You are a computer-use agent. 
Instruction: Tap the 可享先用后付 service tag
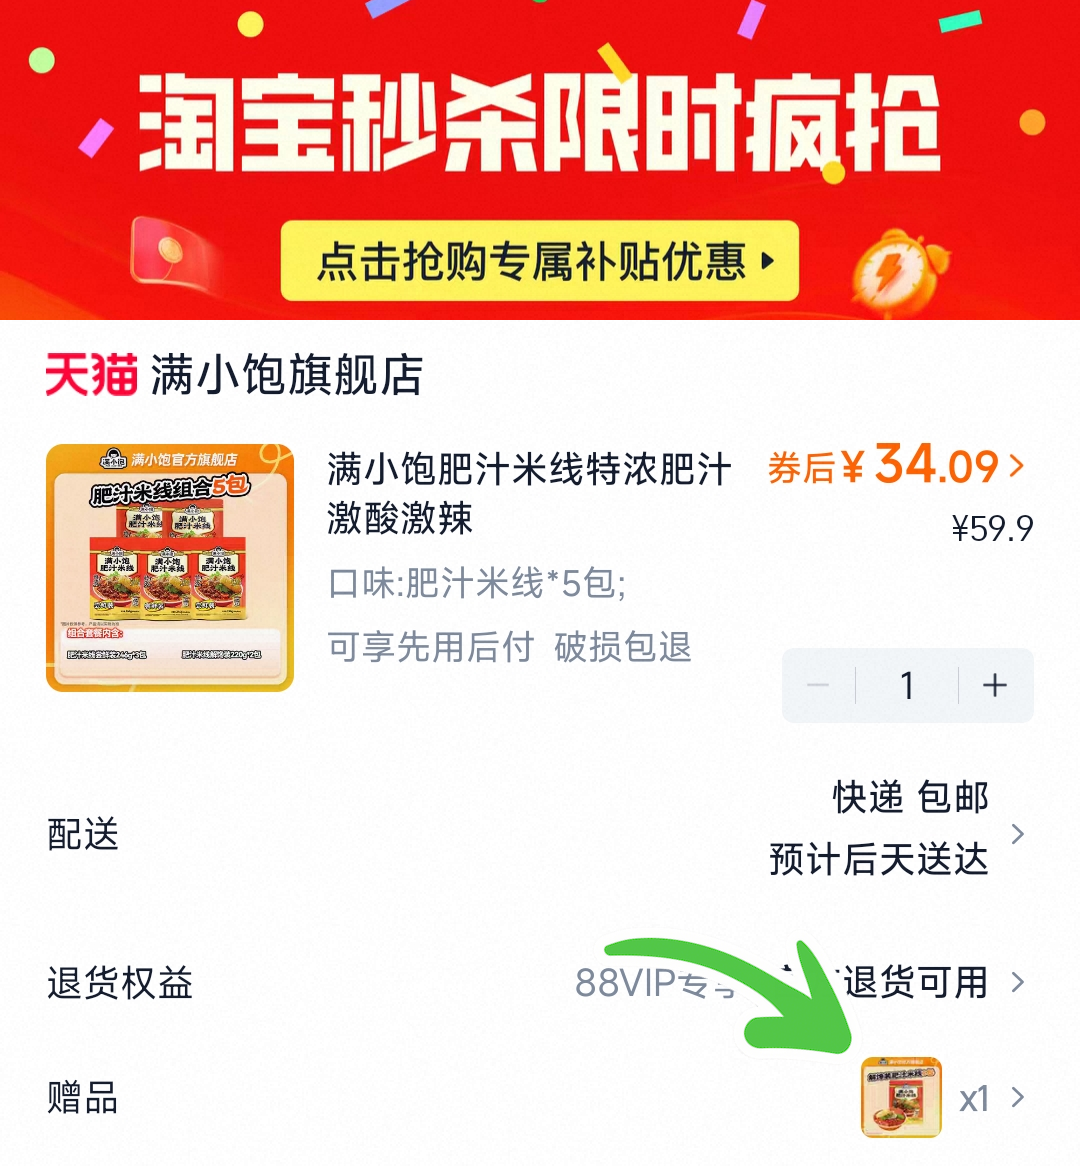(x=431, y=647)
